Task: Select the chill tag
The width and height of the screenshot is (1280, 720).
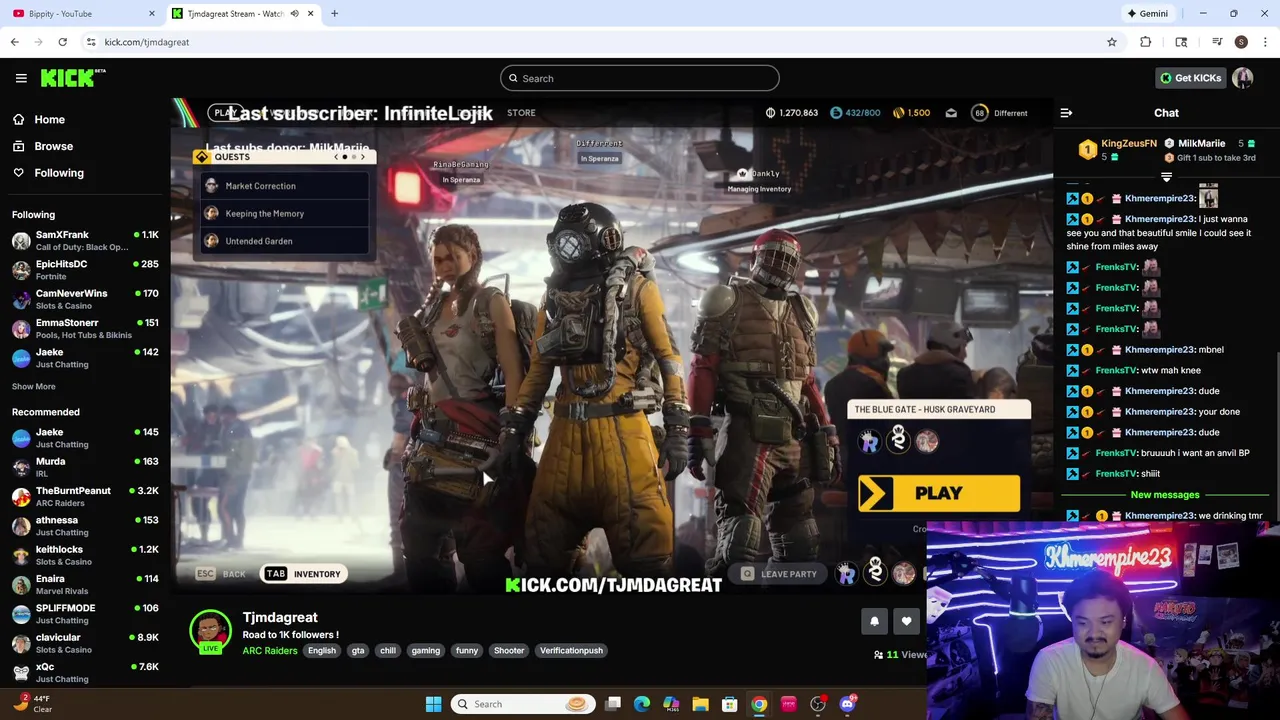Action: click(388, 651)
